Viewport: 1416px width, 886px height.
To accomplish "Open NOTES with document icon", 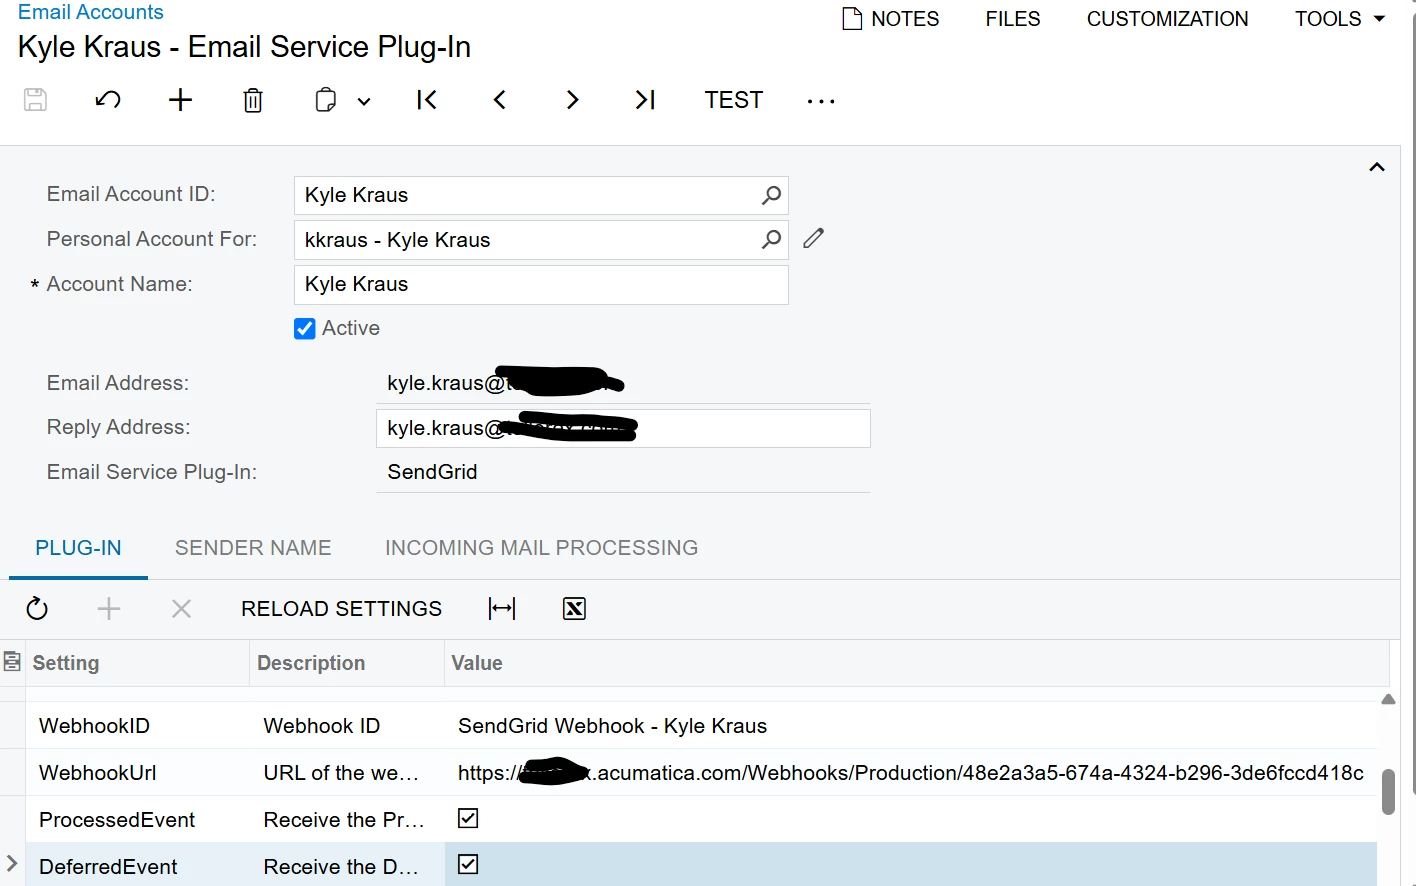I will point(891,19).
